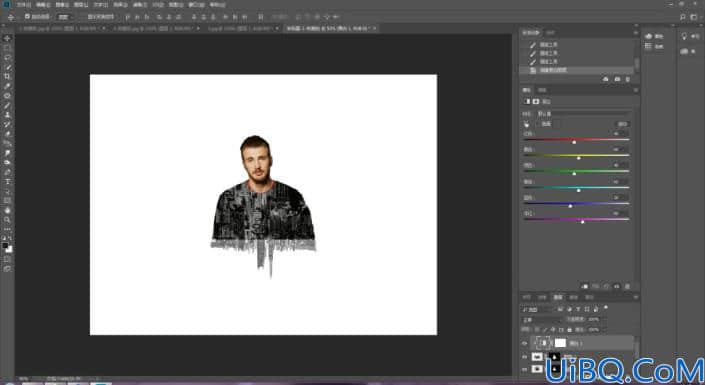Open the layer filter kind dropdown
This screenshot has width=705, height=385.
pos(537,309)
